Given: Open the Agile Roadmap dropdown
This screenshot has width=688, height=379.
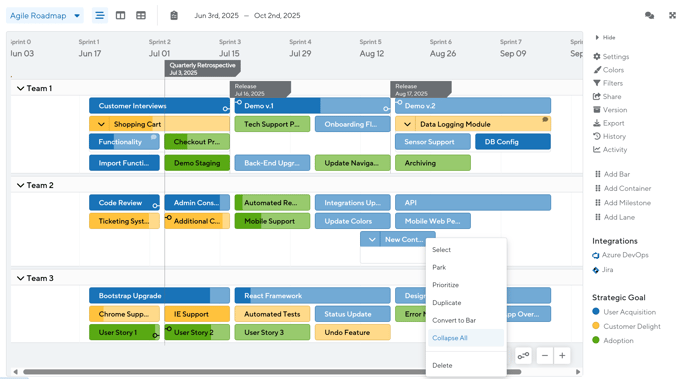Looking at the screenshot, I should pos(45,16).
